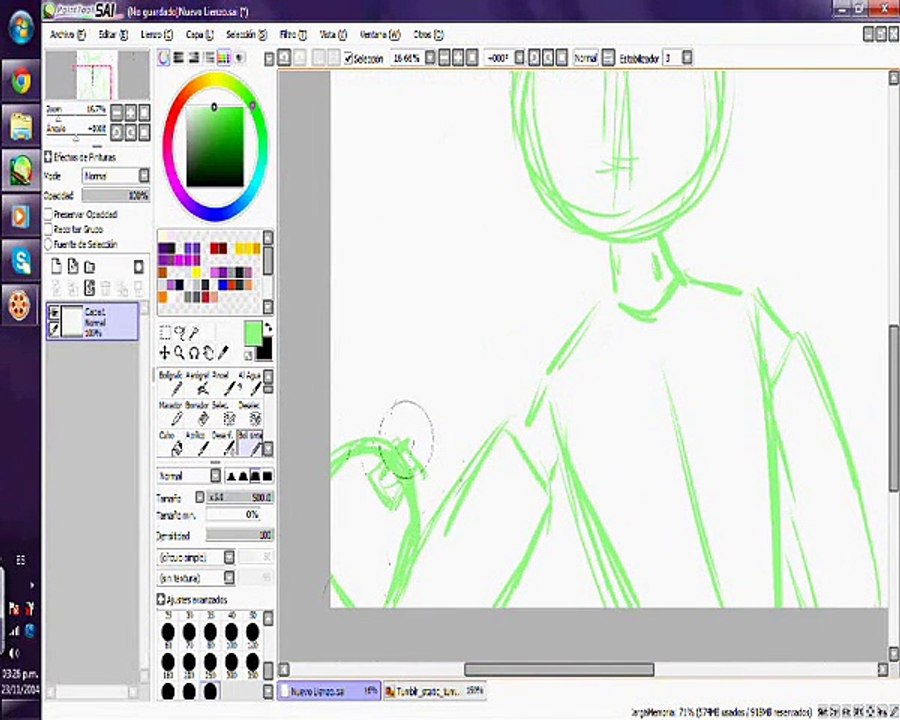Open the zoom percentage dropdown in toolbar
The height and width of the screenshot is (720, 900).
(x=429, y=58)
